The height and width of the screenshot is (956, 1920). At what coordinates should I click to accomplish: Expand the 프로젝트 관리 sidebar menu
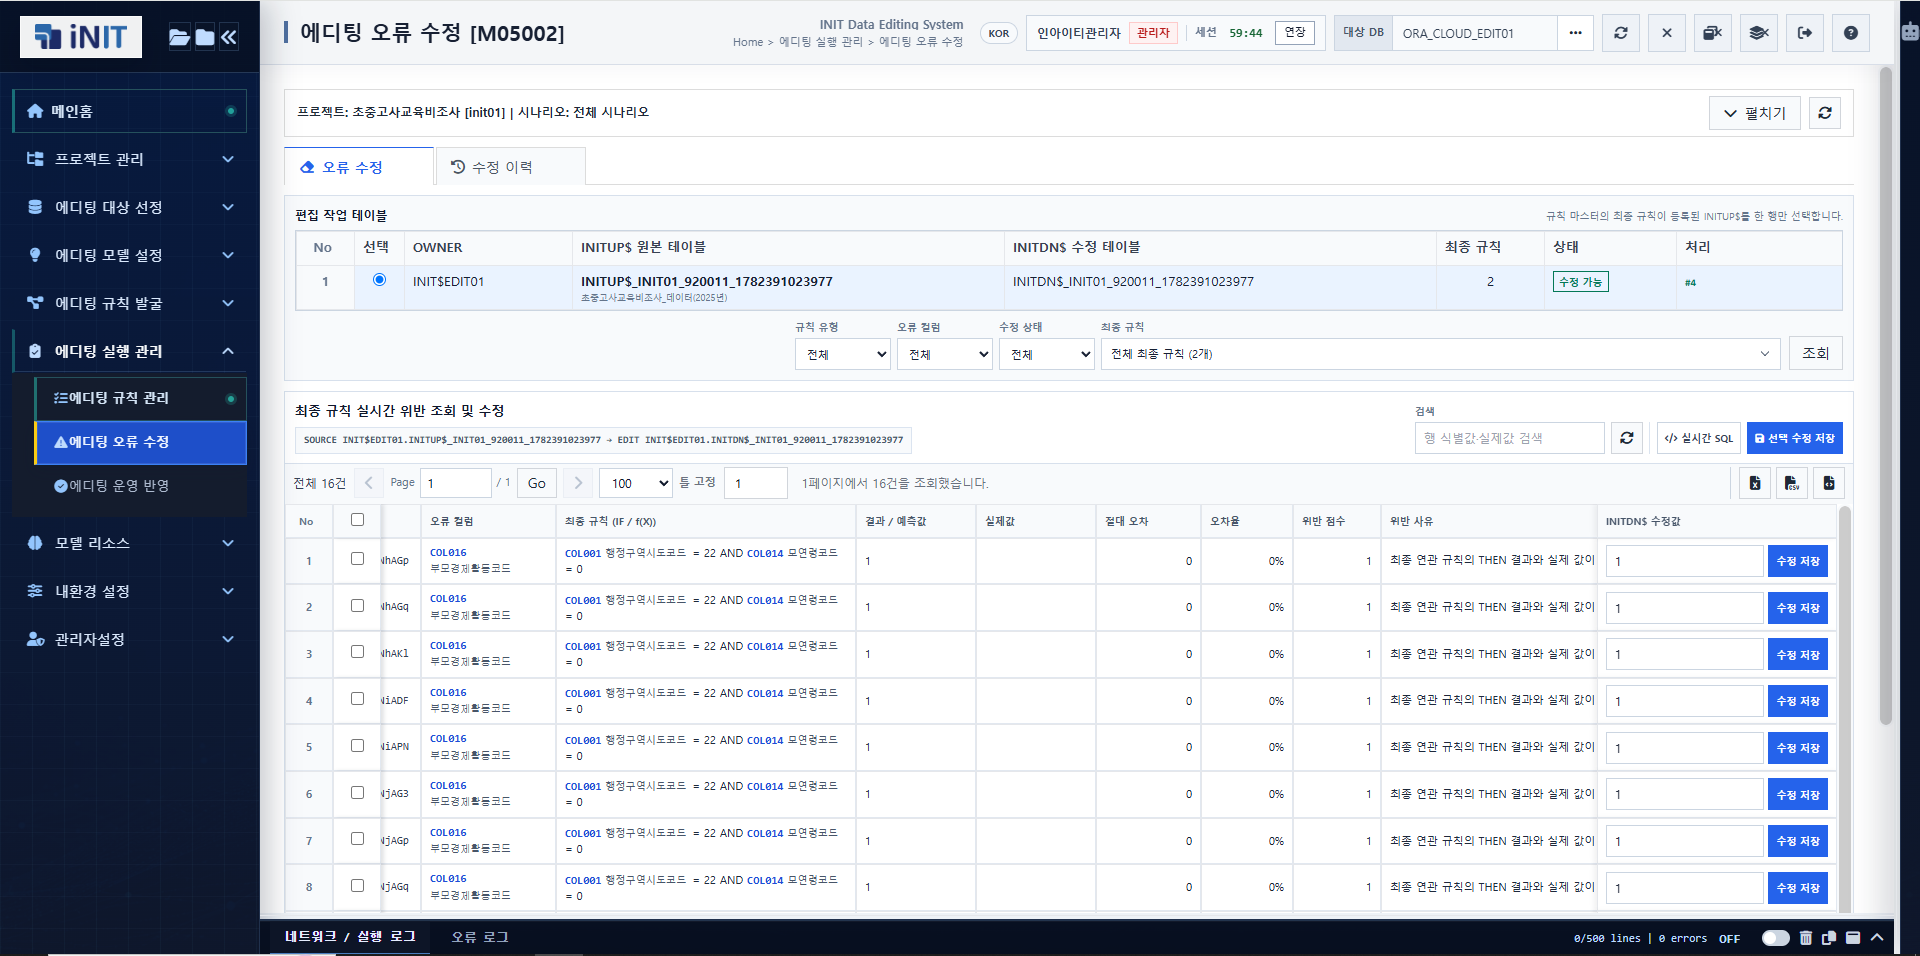[x=130, y=159]
